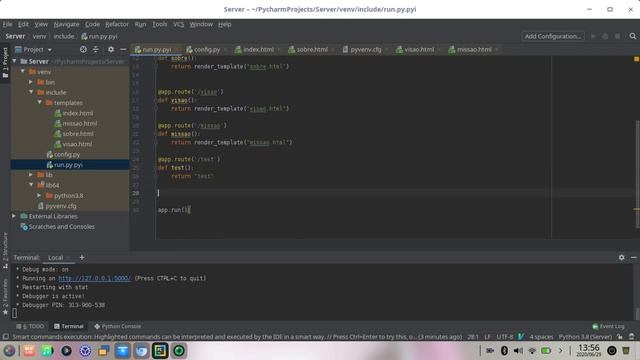640x360 pixels.
Task: Click the Wi-Fi icon in system tray
Action: (x=532, y=351)
